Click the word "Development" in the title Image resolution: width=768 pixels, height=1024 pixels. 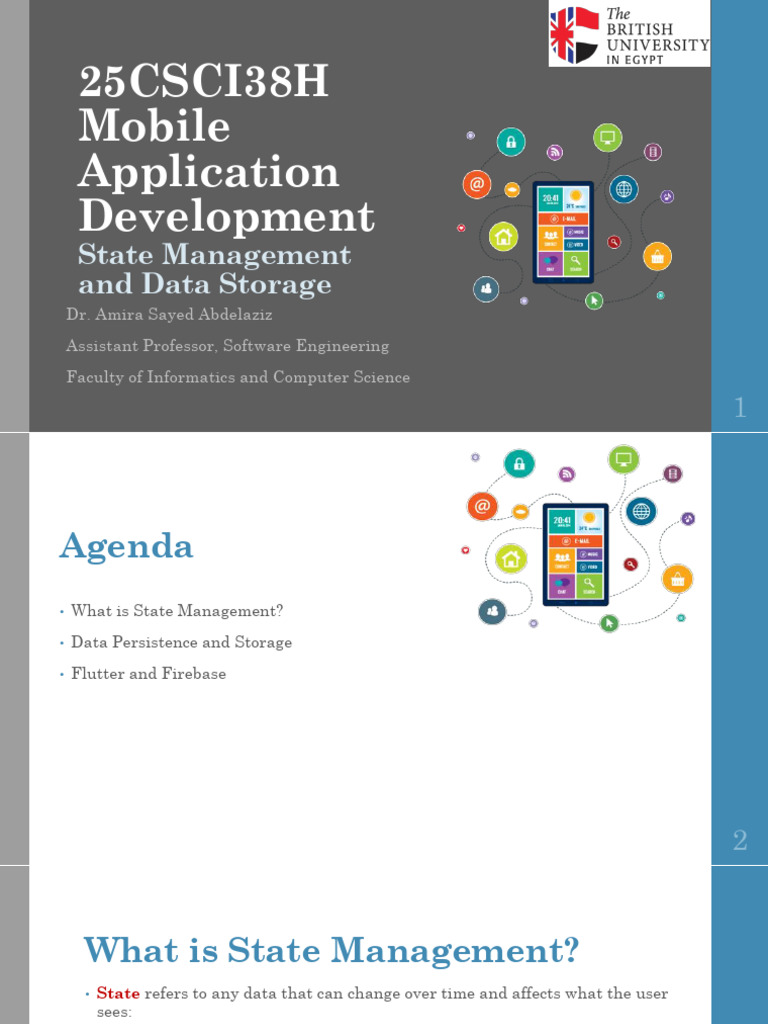coord(227,216)
